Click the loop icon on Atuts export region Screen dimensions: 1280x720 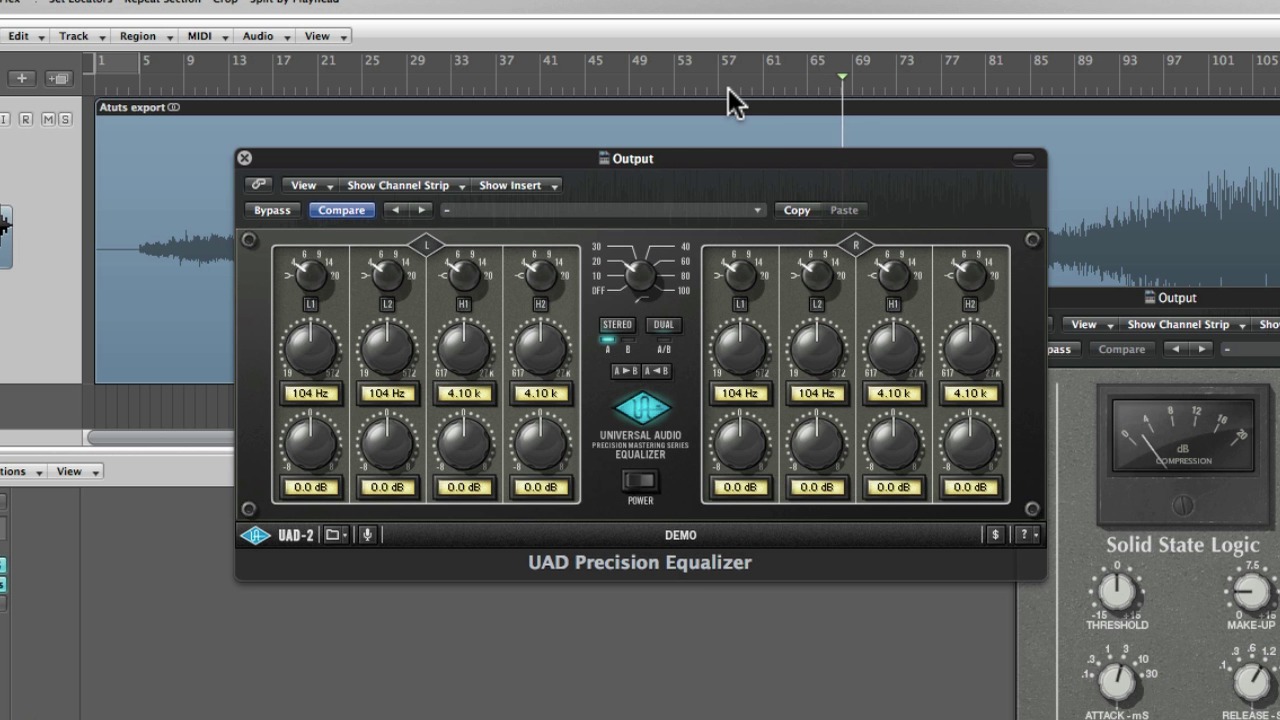coord(174,107)
